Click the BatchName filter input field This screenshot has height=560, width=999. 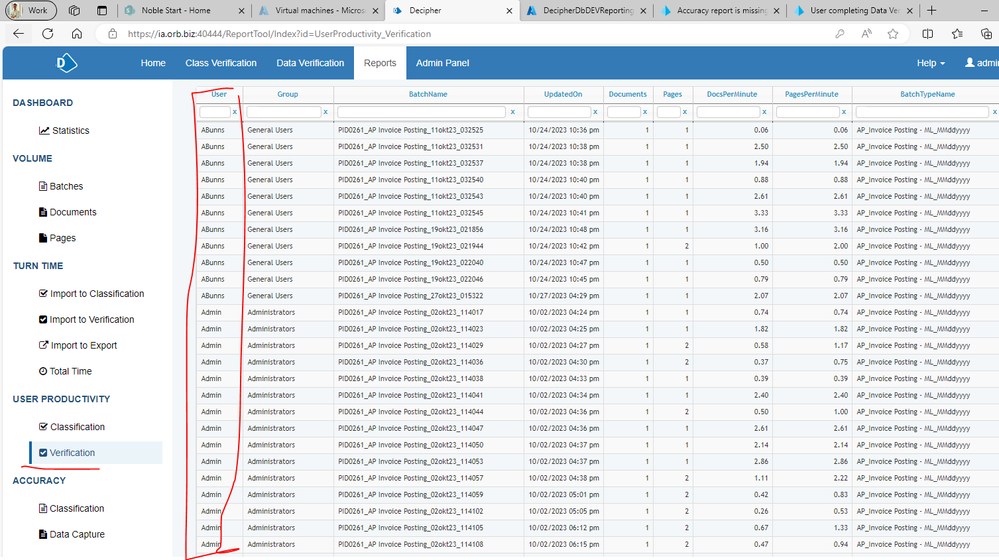tap(424, 112)
